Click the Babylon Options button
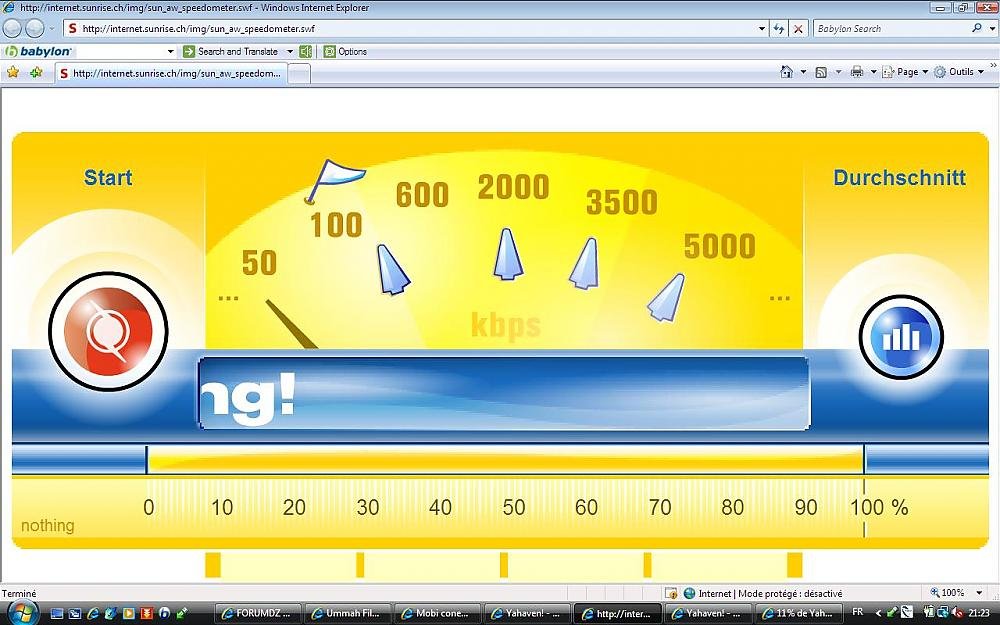The width and height of the screenshot is (1000, 625). click(345, 51)
